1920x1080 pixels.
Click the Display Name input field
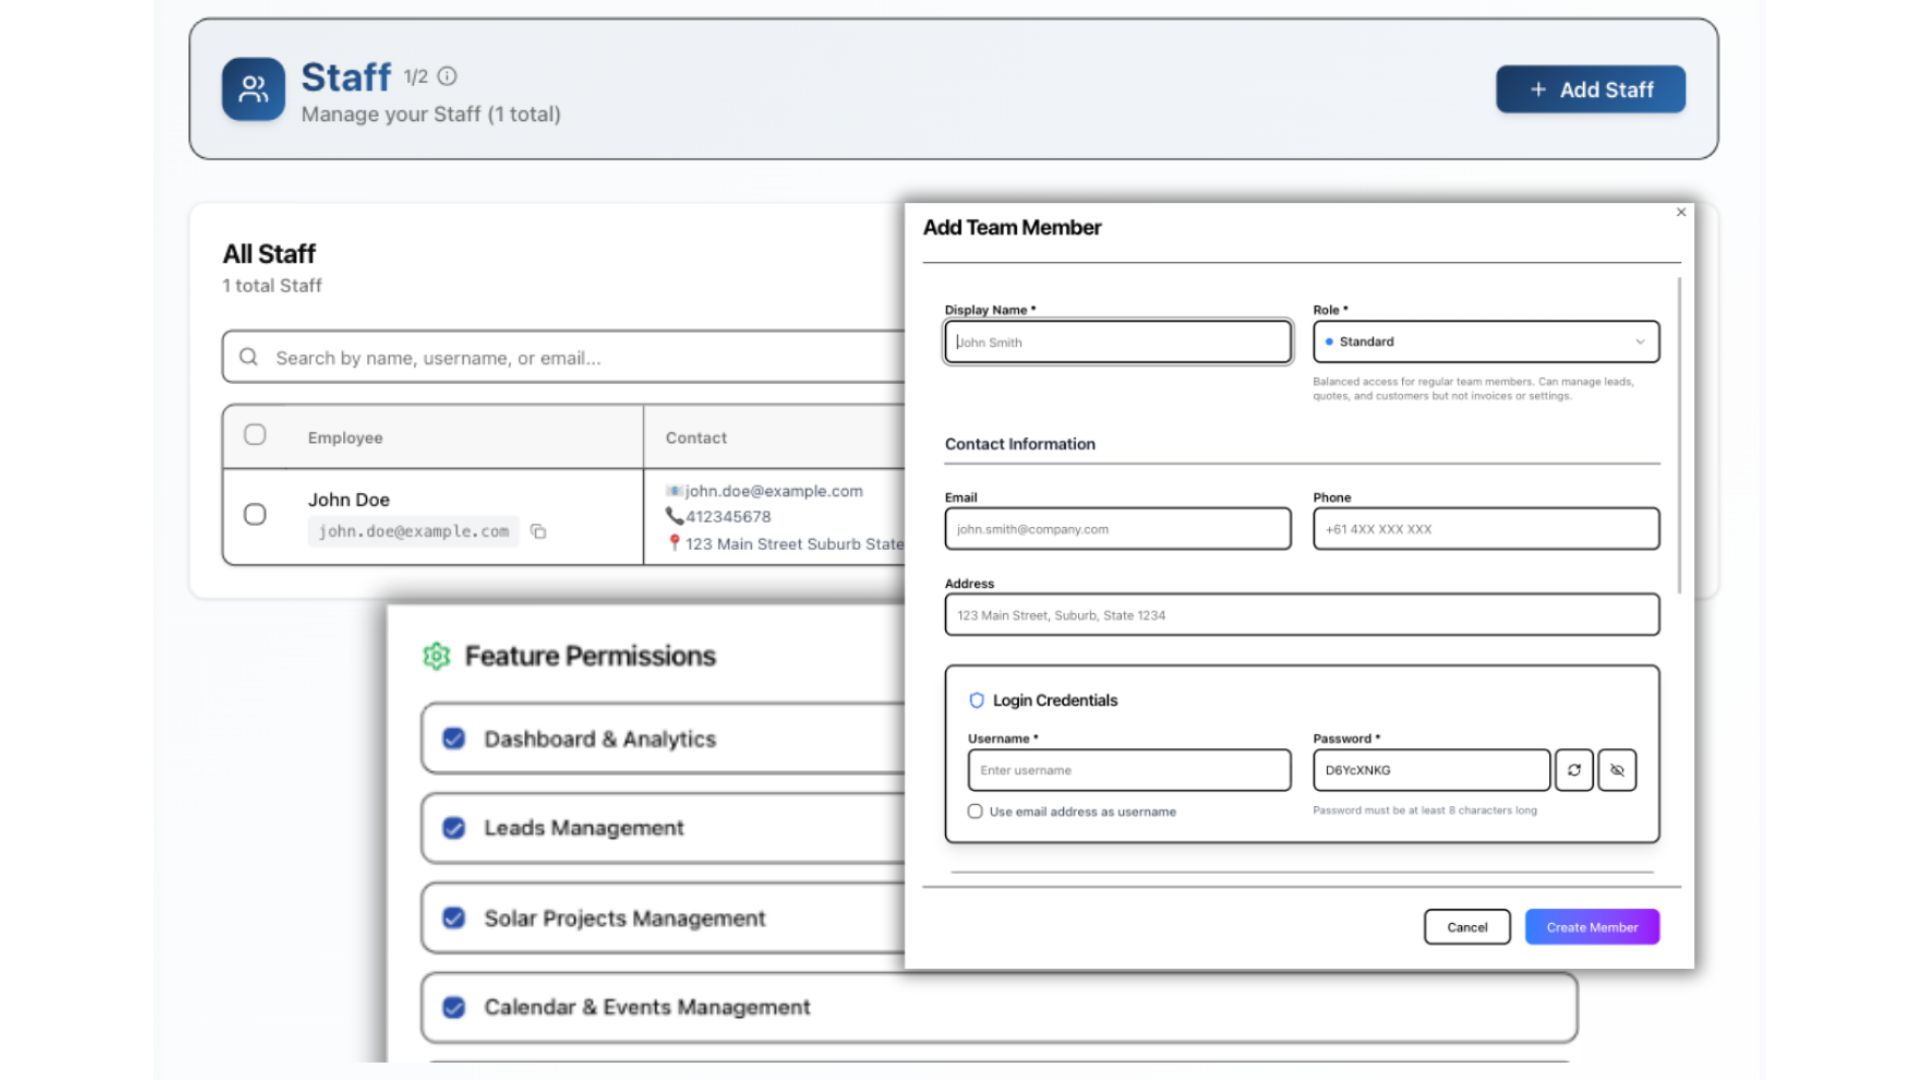click(x=1118, y=342)
